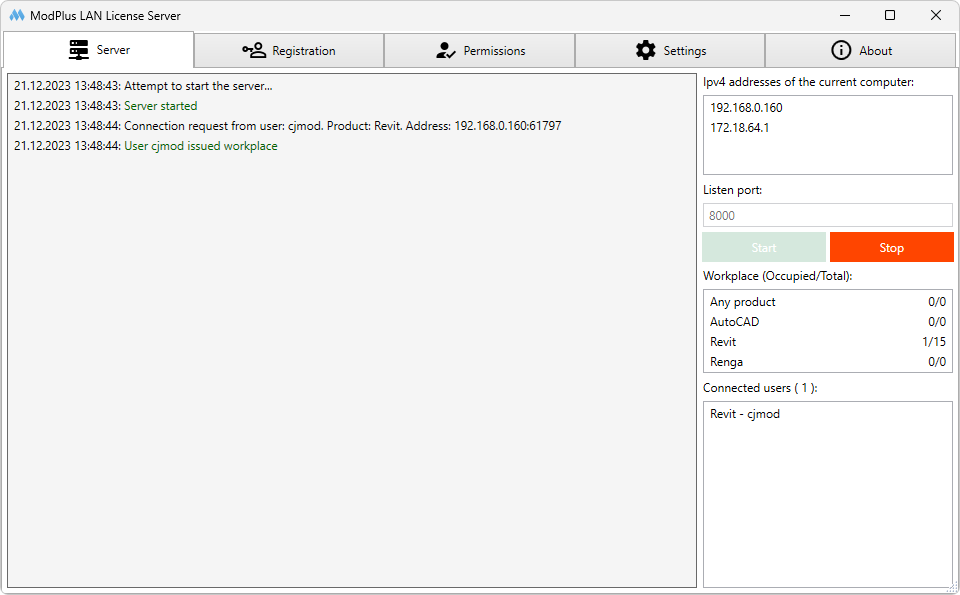Maximize the license server window

(890, 16)
